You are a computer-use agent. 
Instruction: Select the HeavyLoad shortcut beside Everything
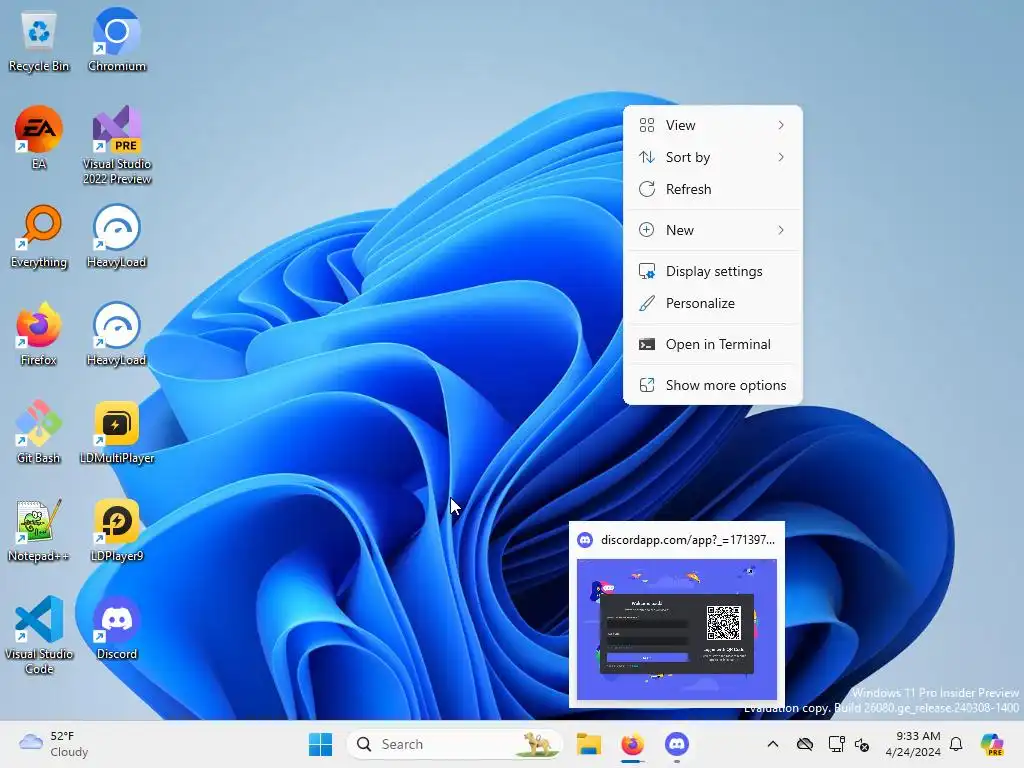117,236
